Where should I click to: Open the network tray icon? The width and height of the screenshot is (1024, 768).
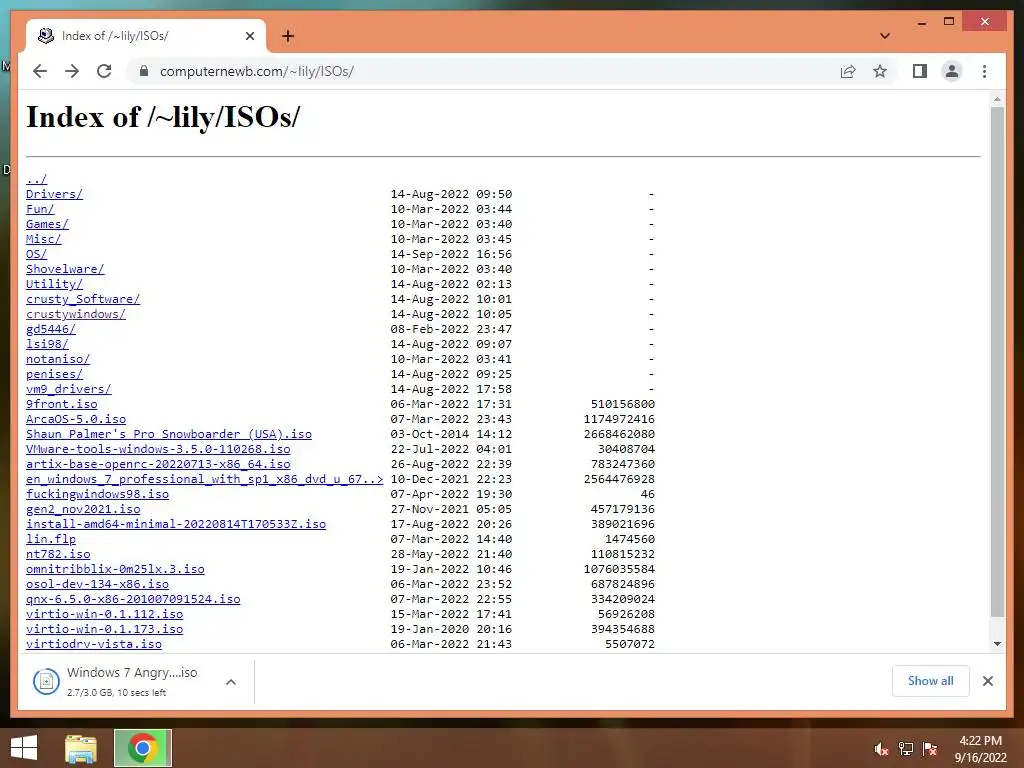[x=906, y=749]
